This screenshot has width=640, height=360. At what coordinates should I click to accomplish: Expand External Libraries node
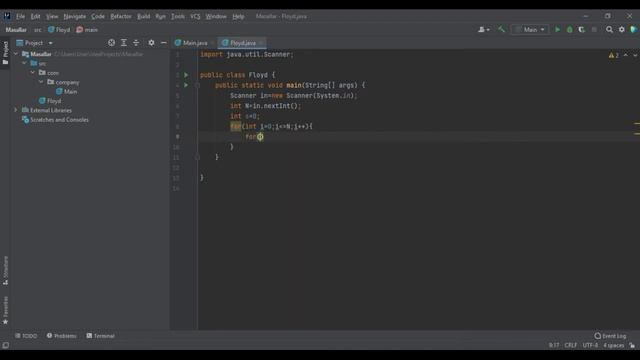pyautogui.click(x=16, y=110)
